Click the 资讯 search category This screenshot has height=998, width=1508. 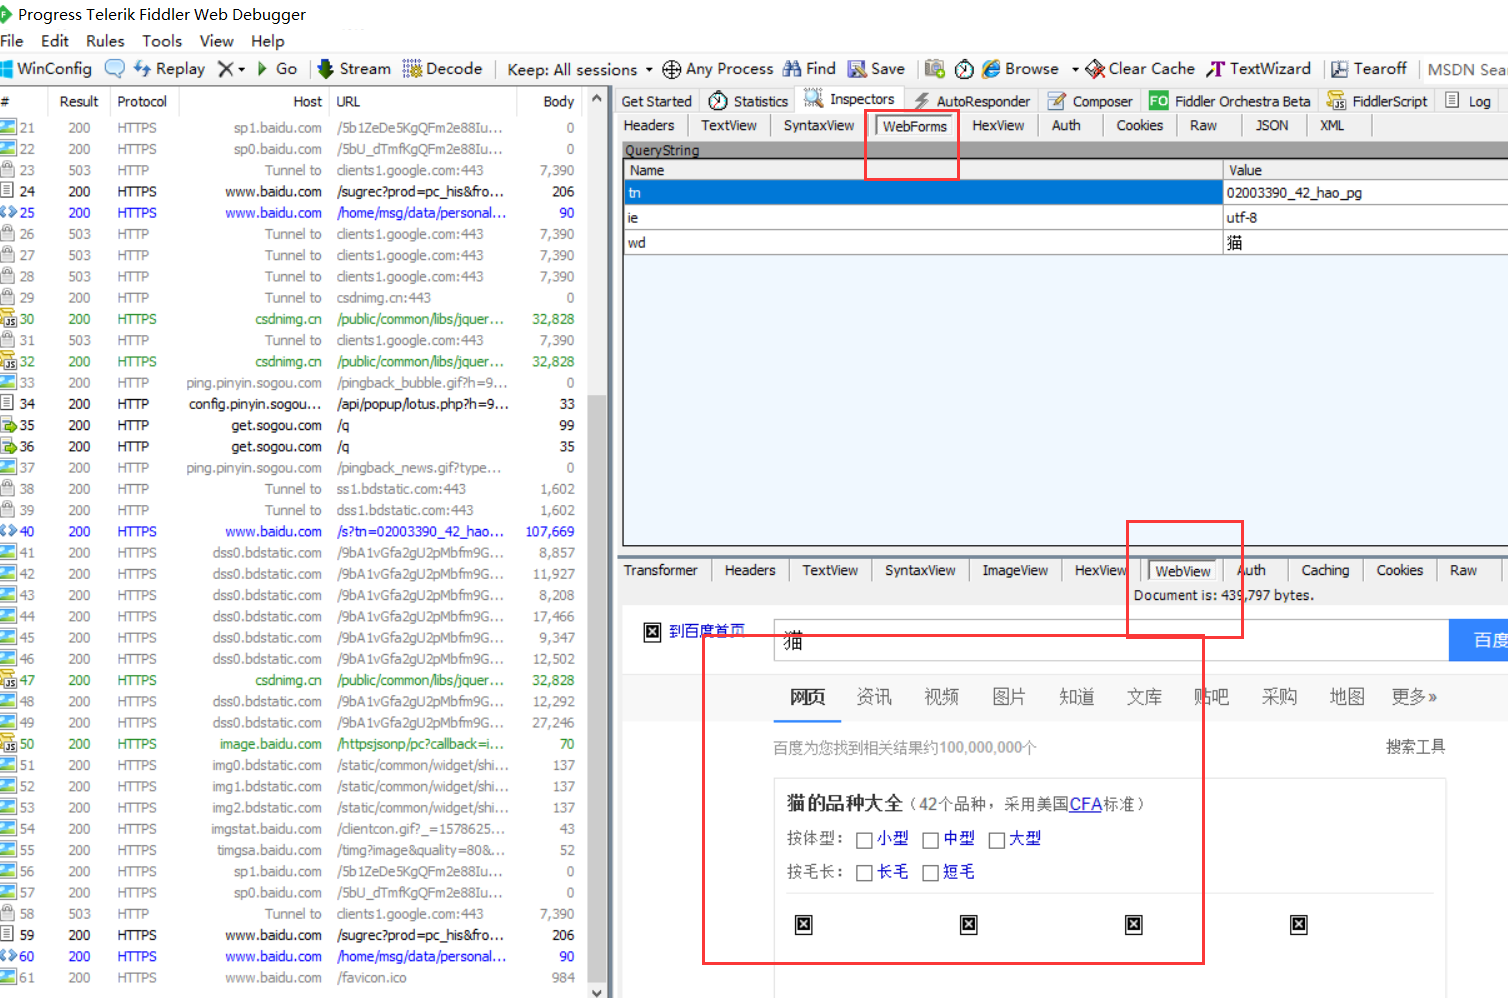874,697
